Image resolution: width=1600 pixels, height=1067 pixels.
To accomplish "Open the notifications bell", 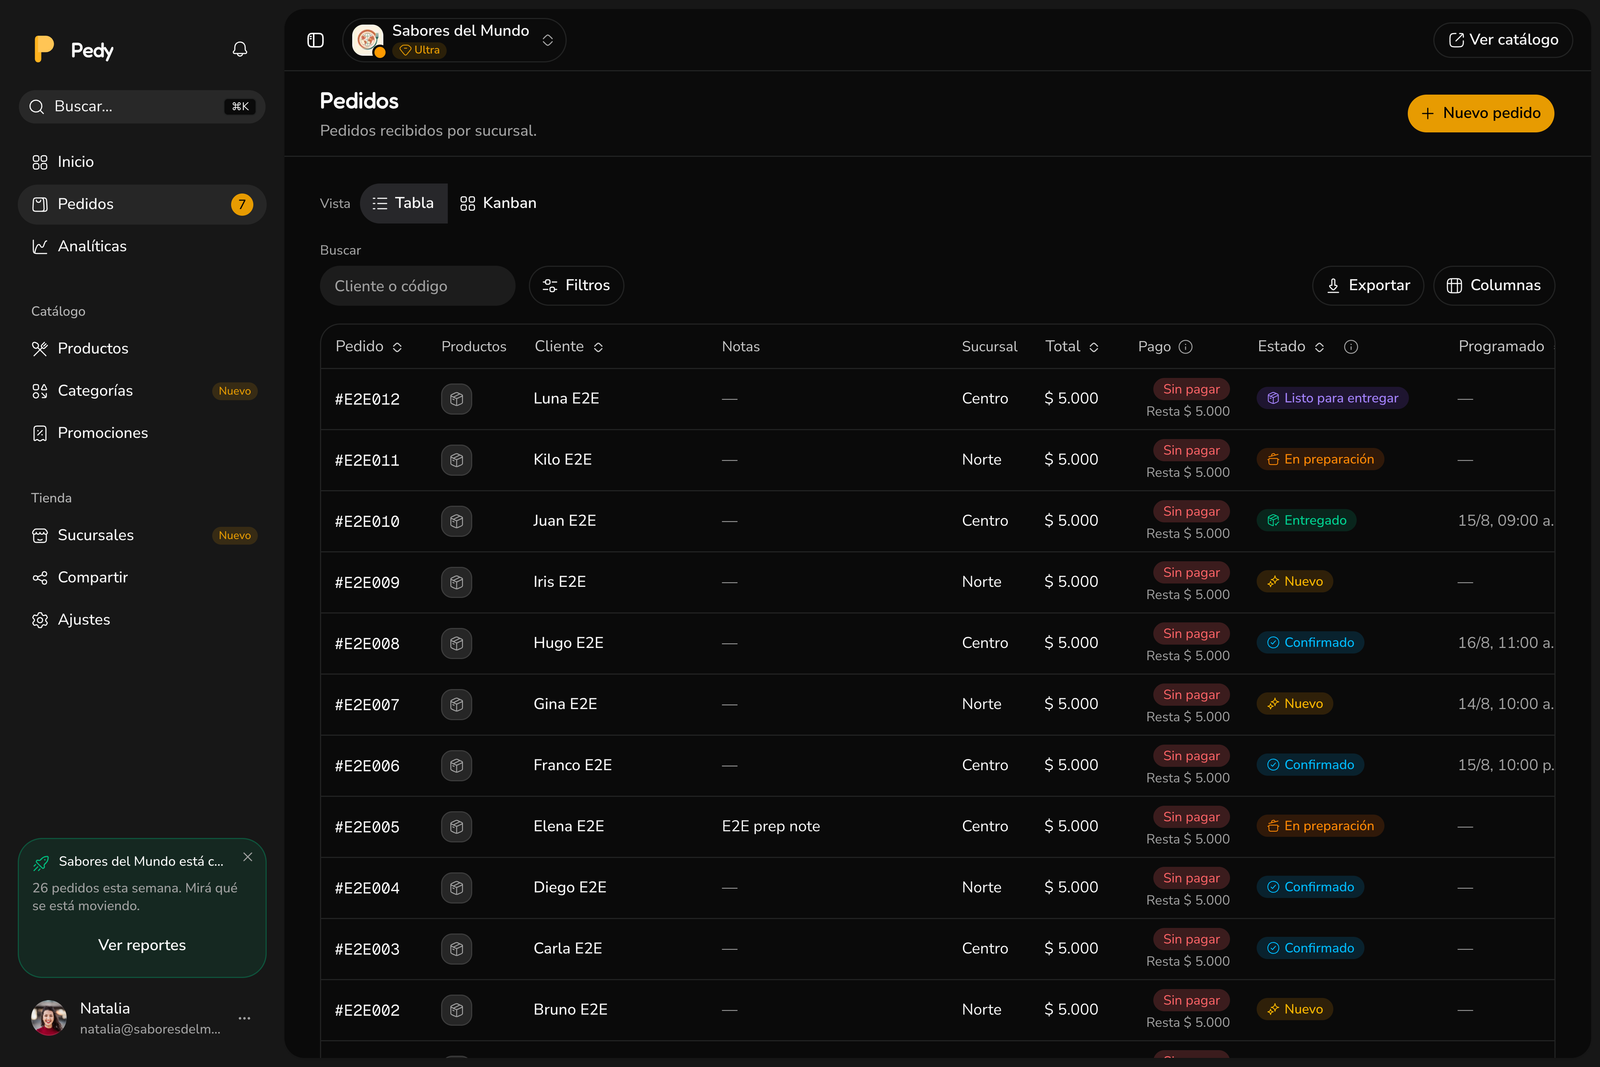I will point(240,49).
